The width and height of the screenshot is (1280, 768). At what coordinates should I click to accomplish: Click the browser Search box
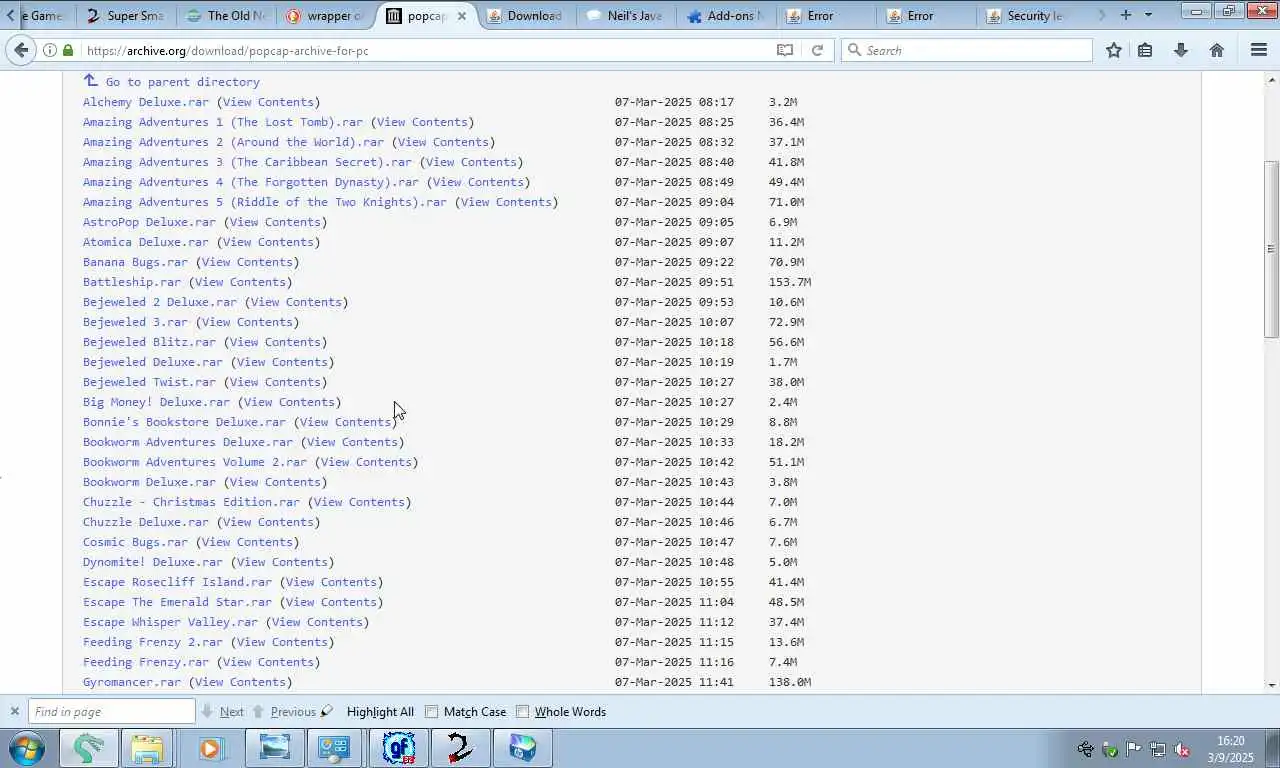pyautogui.click(x=967, y=50)
